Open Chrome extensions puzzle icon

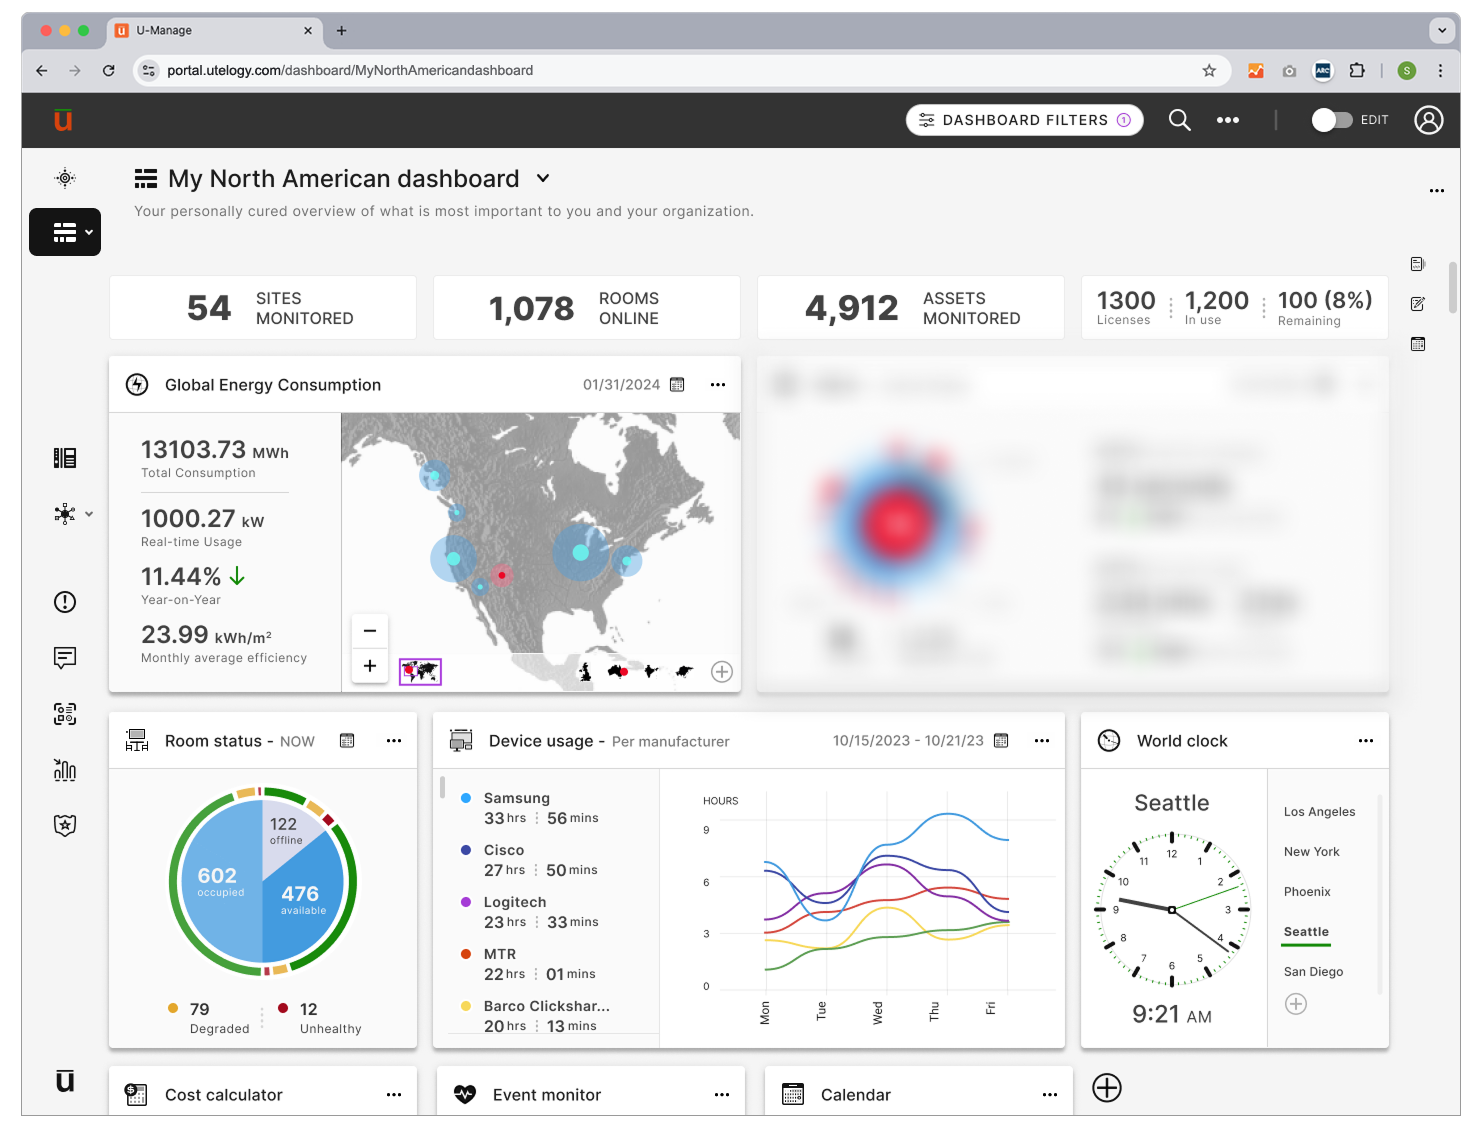click(x=1357, y=70)
